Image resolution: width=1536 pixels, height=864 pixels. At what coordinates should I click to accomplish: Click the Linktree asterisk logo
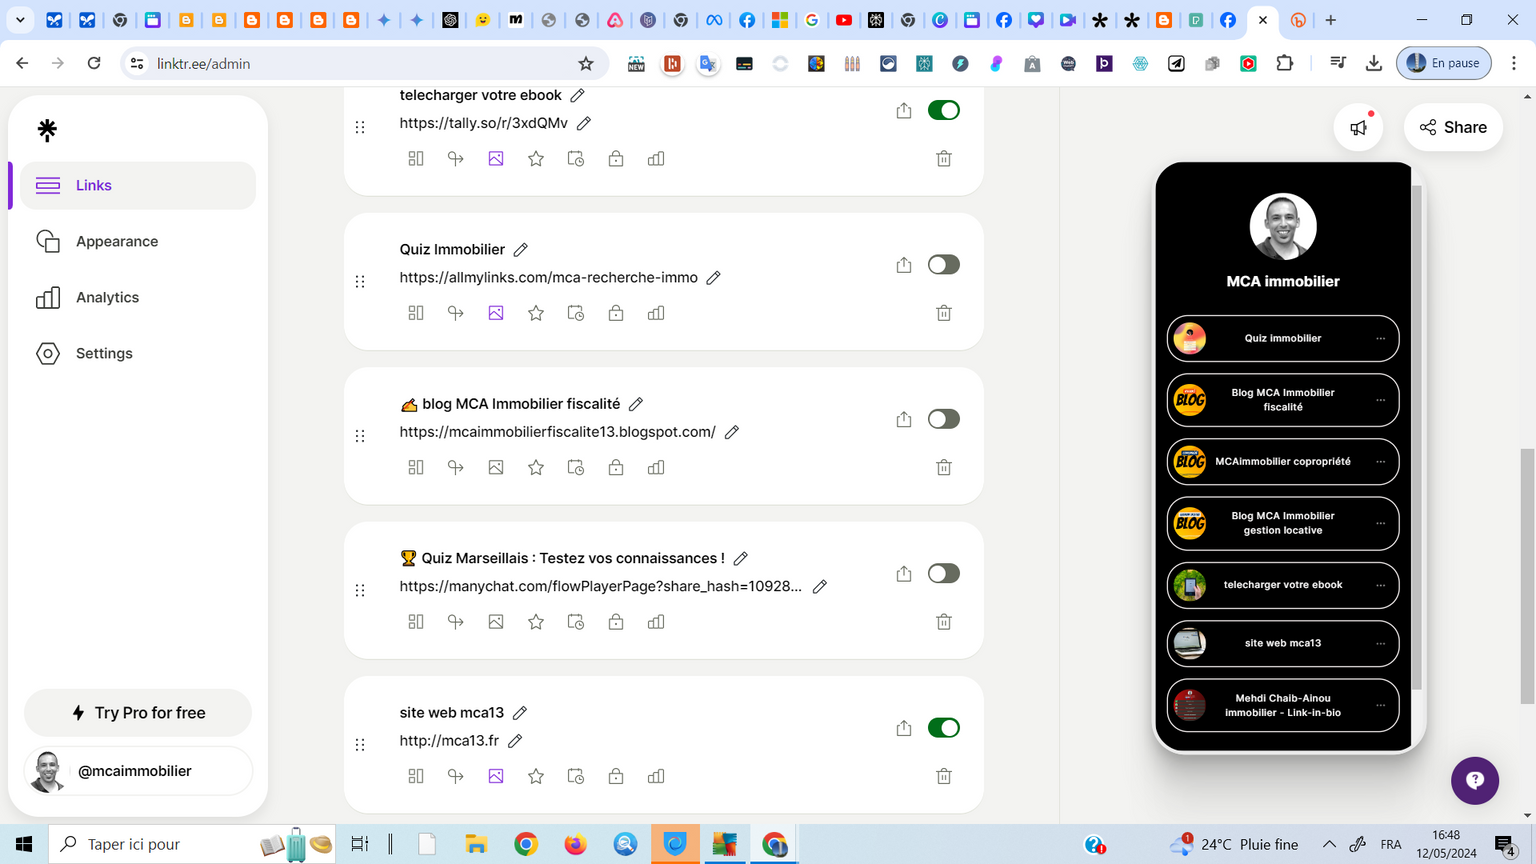click(x=47, y=130)
